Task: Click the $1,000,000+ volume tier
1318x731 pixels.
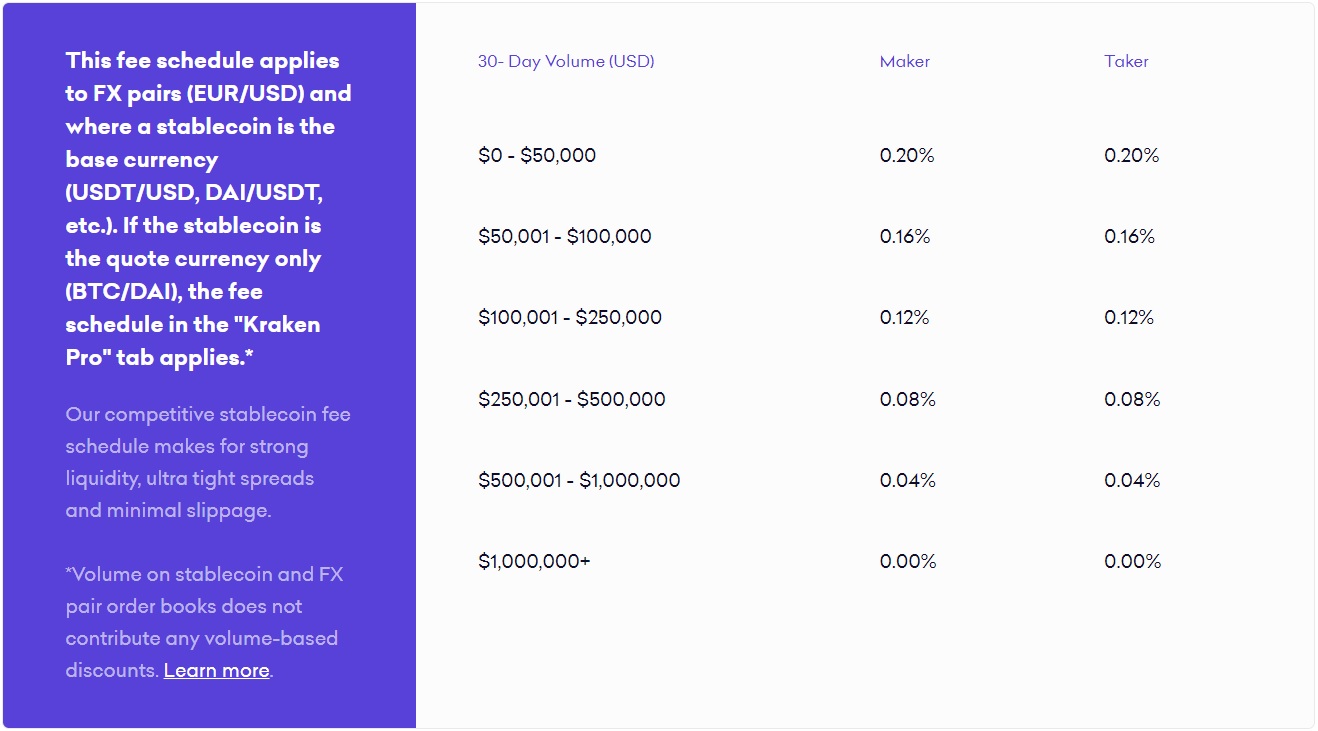Action: [x=534, y=562]
